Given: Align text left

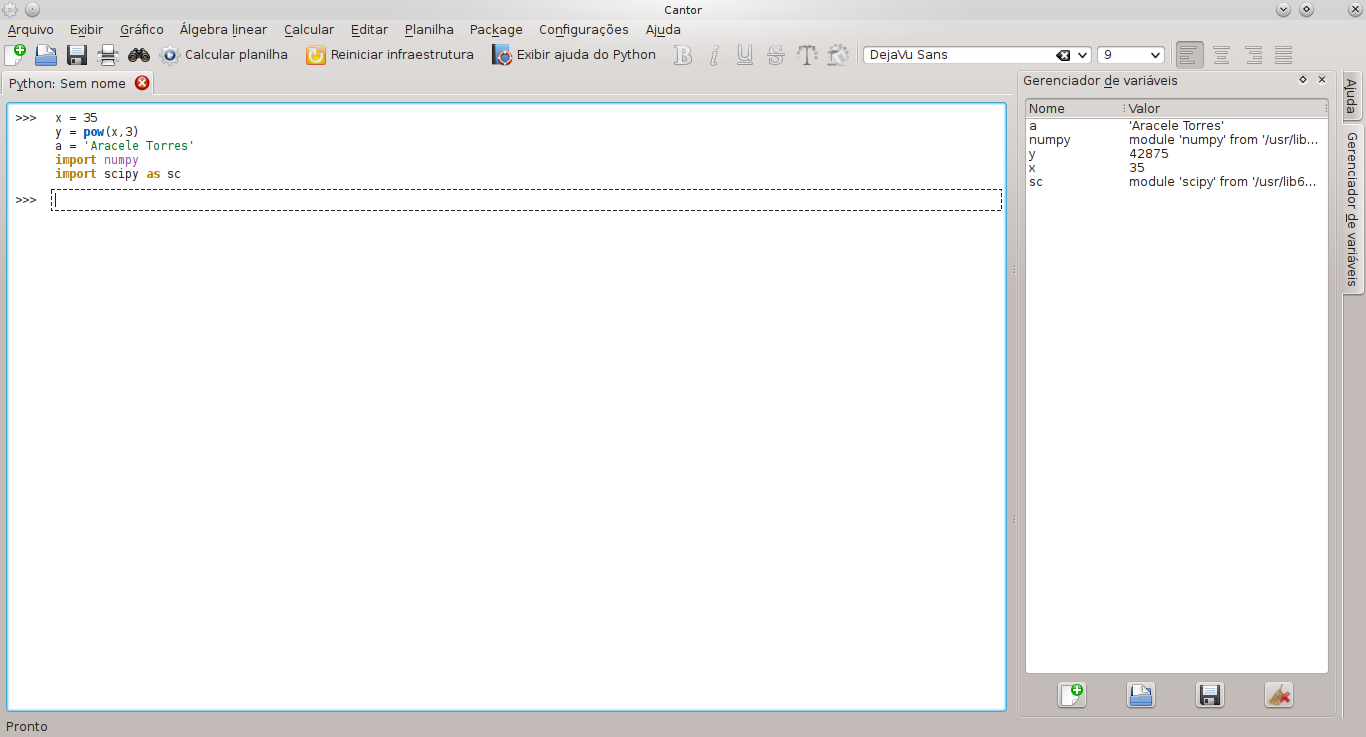Looking at the screenshot, I should [x=1190, y=55].
